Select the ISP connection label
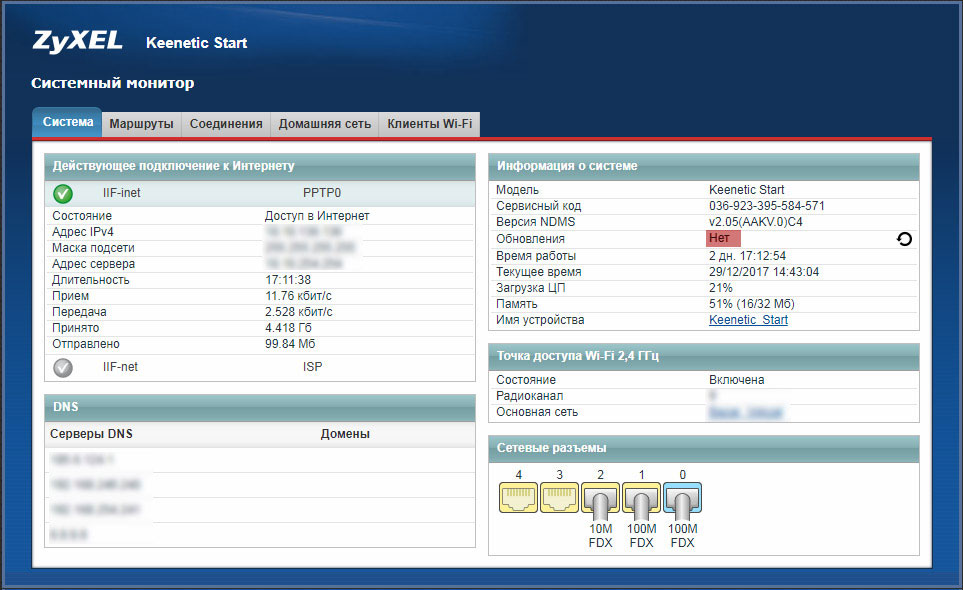963x590 pixels. [x=313, y=367]
